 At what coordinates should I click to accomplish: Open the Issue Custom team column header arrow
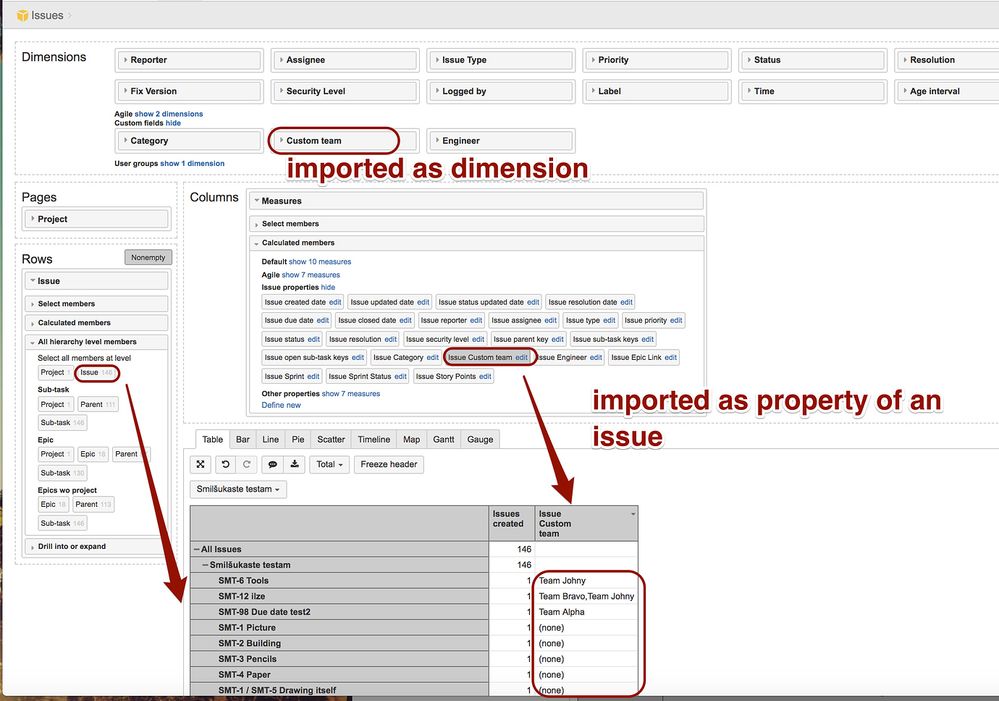click(x=633, y=514)
